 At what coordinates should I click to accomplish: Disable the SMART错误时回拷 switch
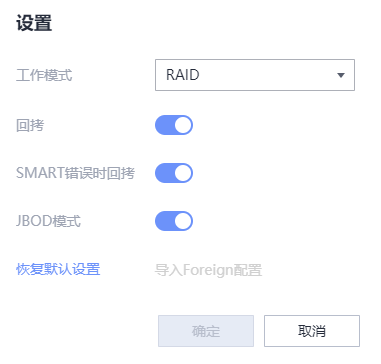click(x=174, y=173)
